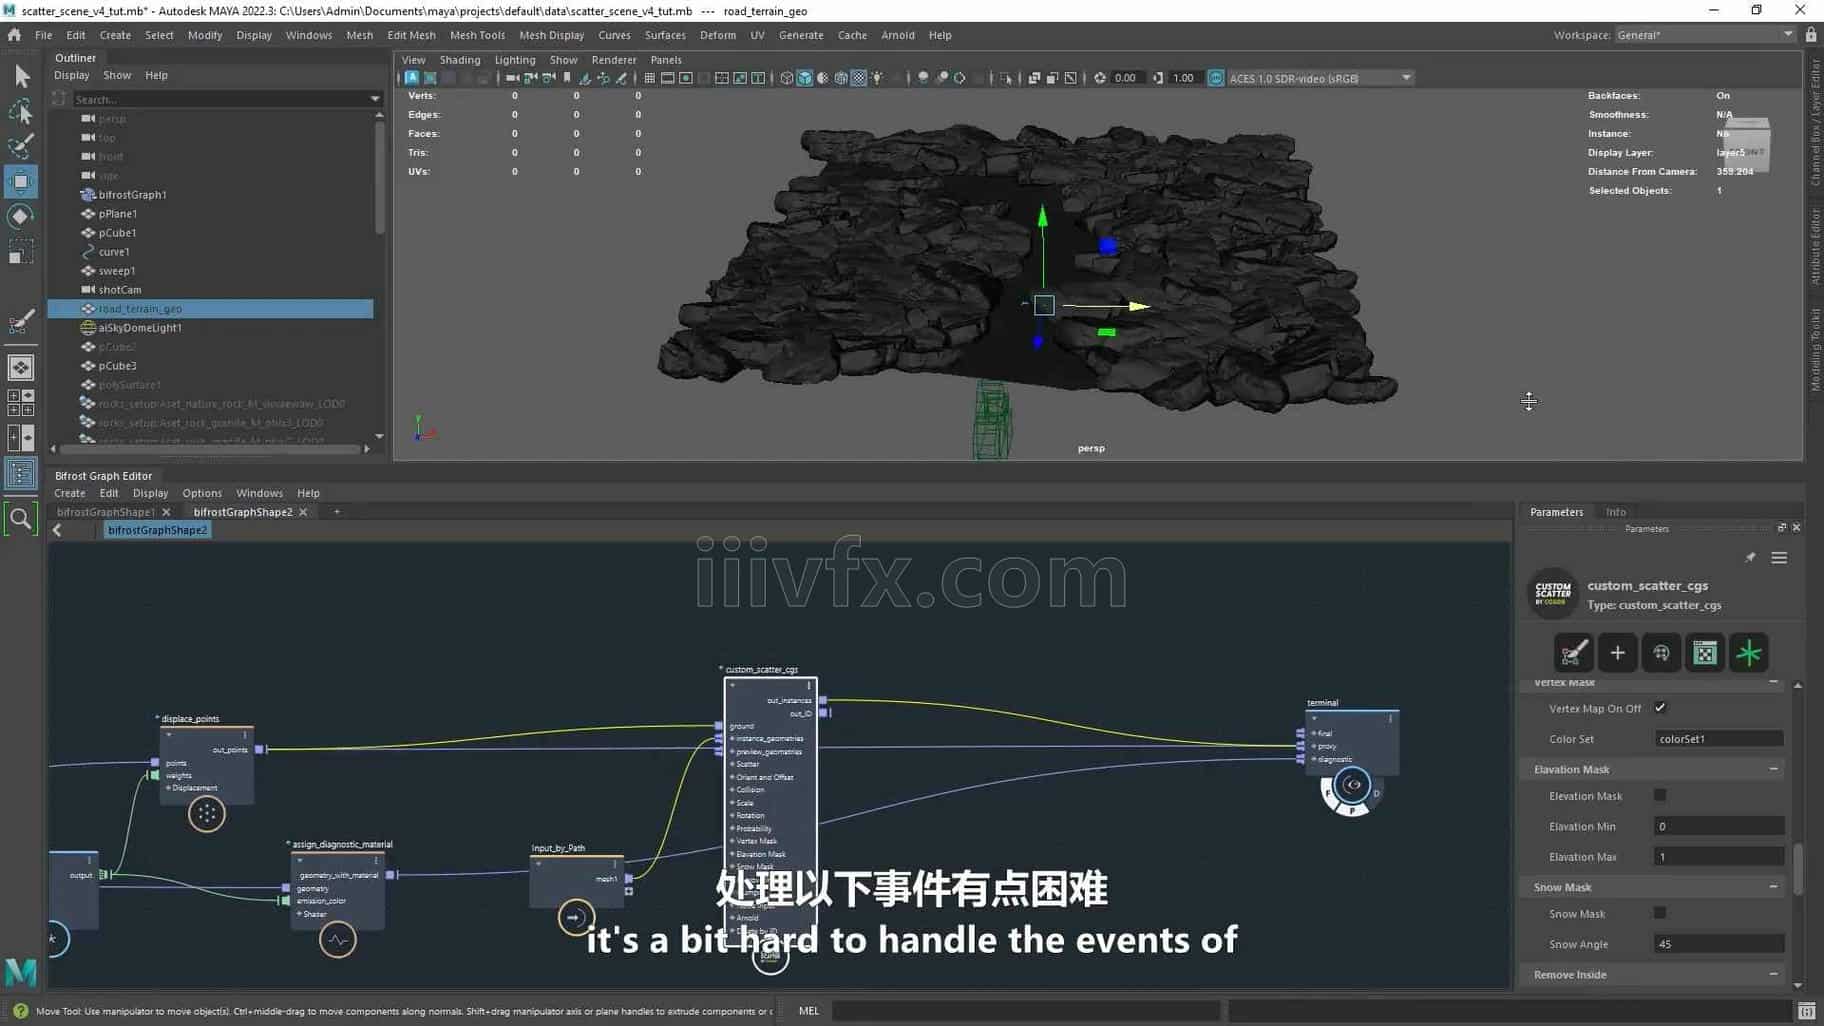Add a new Bifrost graph tab
The height and width of the screenshot is (1026, 1824).
[x=337, y=512]
